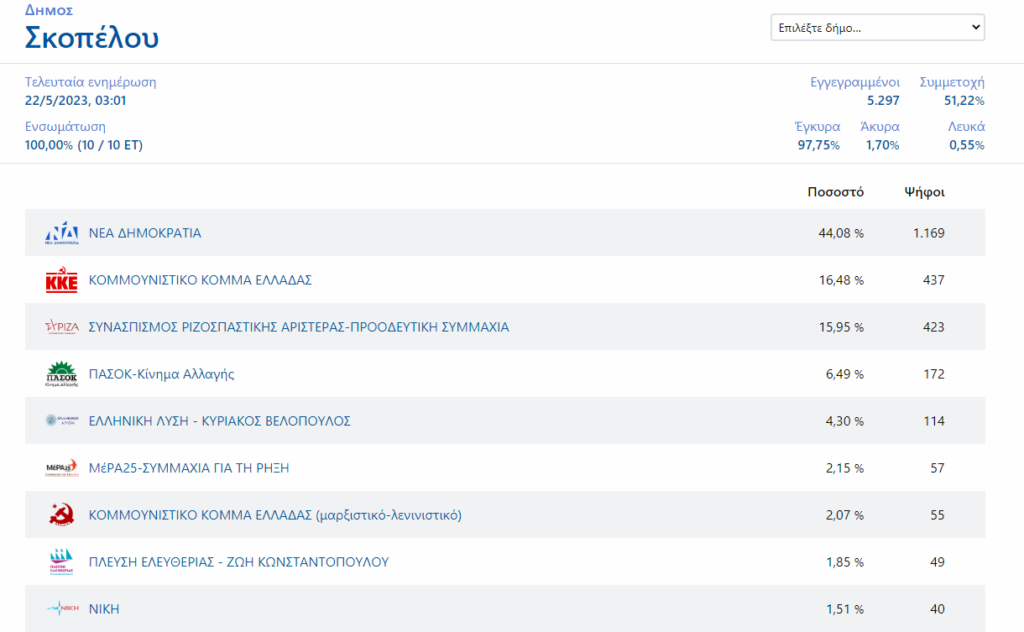Click the Νέα Δημοκρατία party logo

click(61, 233)
